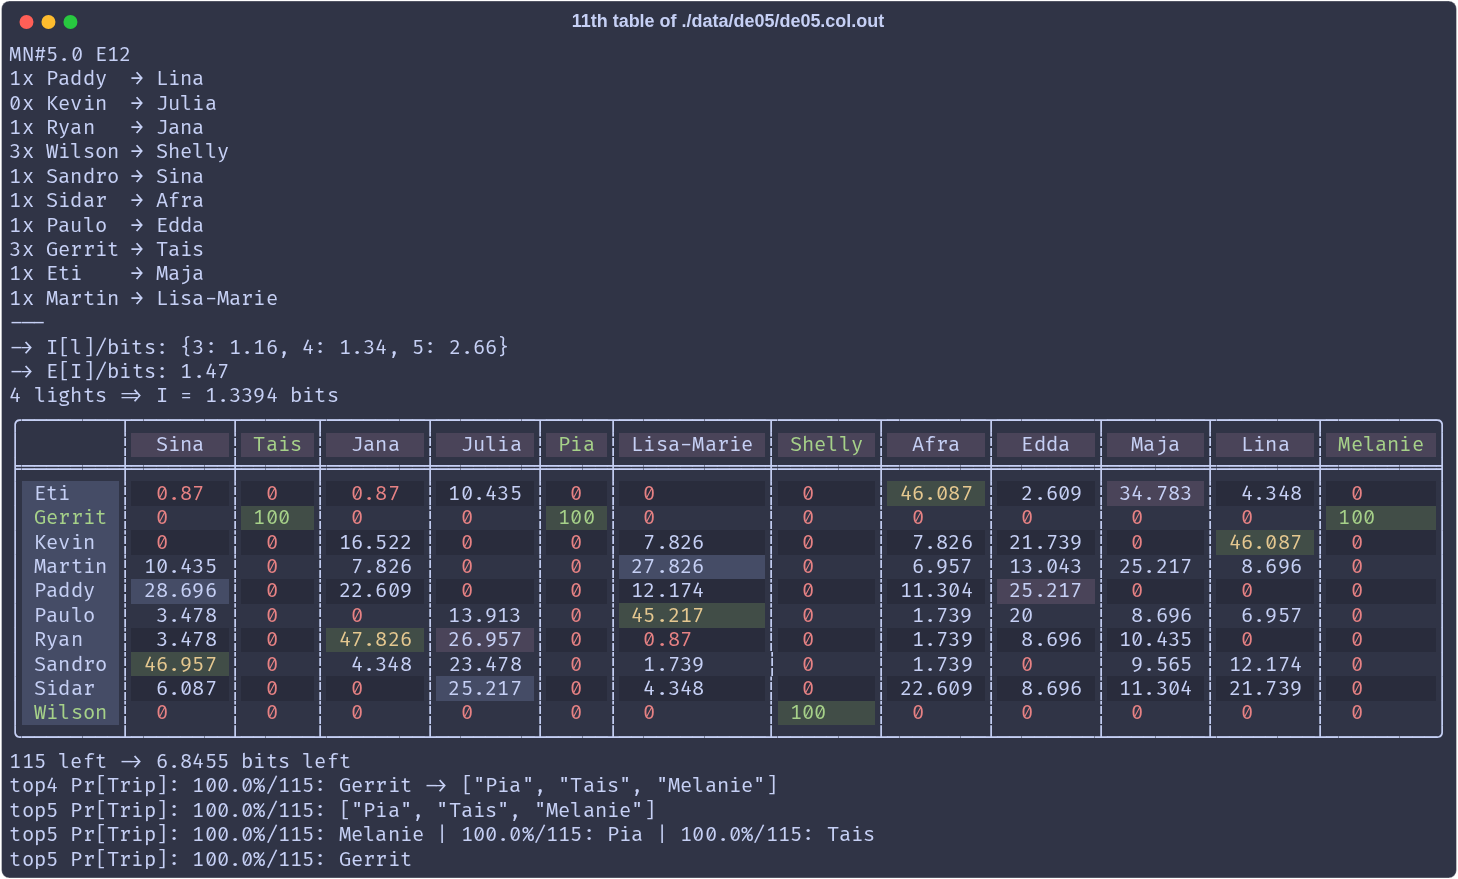Click the '0x Kevin → Julia' line
The width and height of the screenshot is (1458, 879).
(x=112, y=103)
